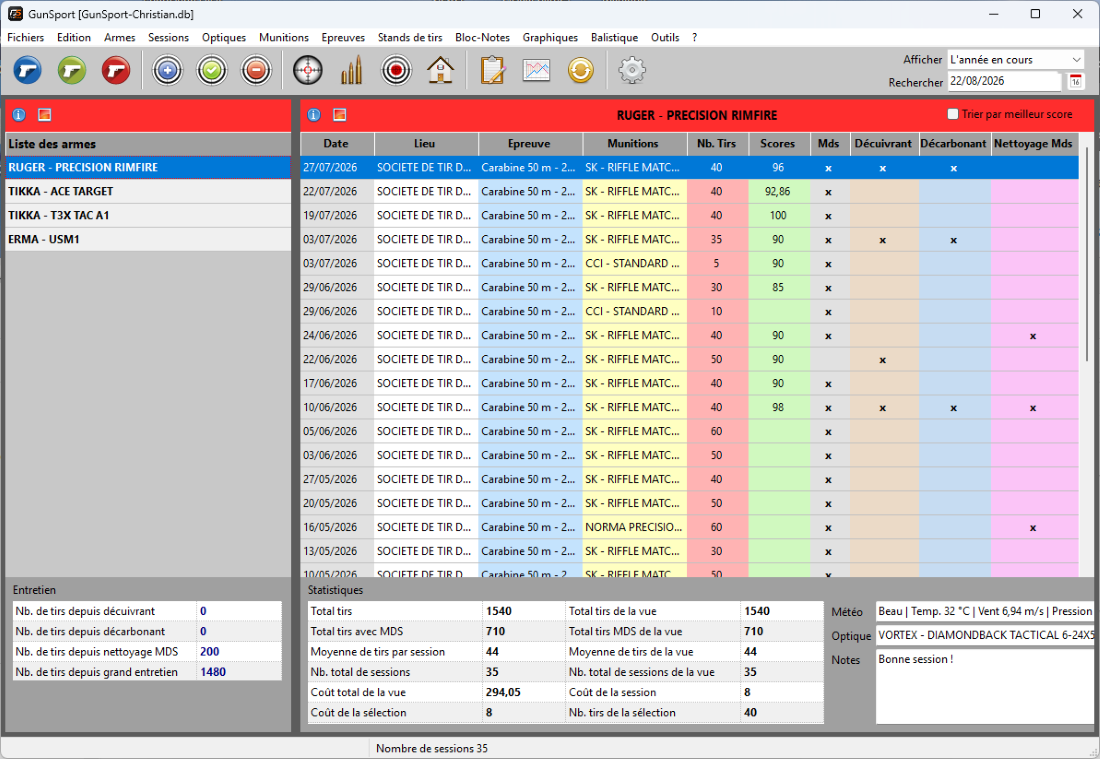The width and height of the screenshot is (1100, 759).
Task: Select score 98 for 10/06/2026
Action: (x=778, y=407)
